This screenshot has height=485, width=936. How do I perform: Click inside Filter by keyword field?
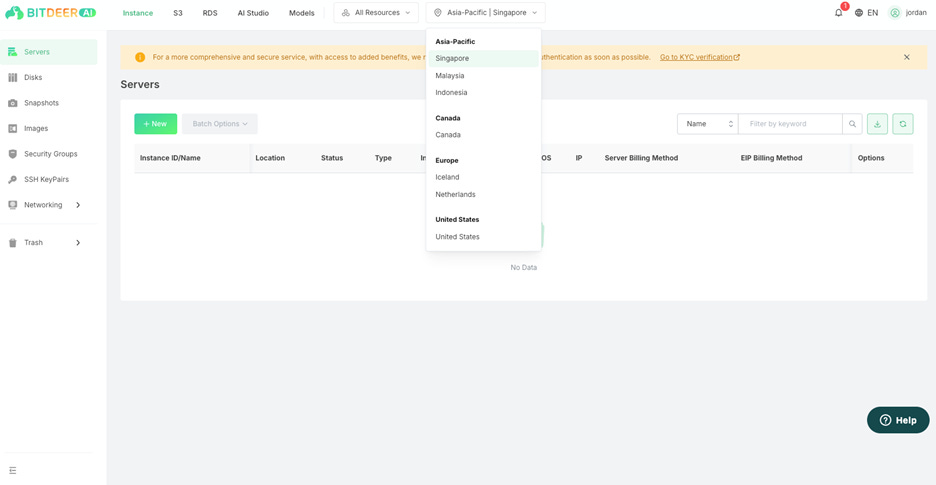point(790,124)
